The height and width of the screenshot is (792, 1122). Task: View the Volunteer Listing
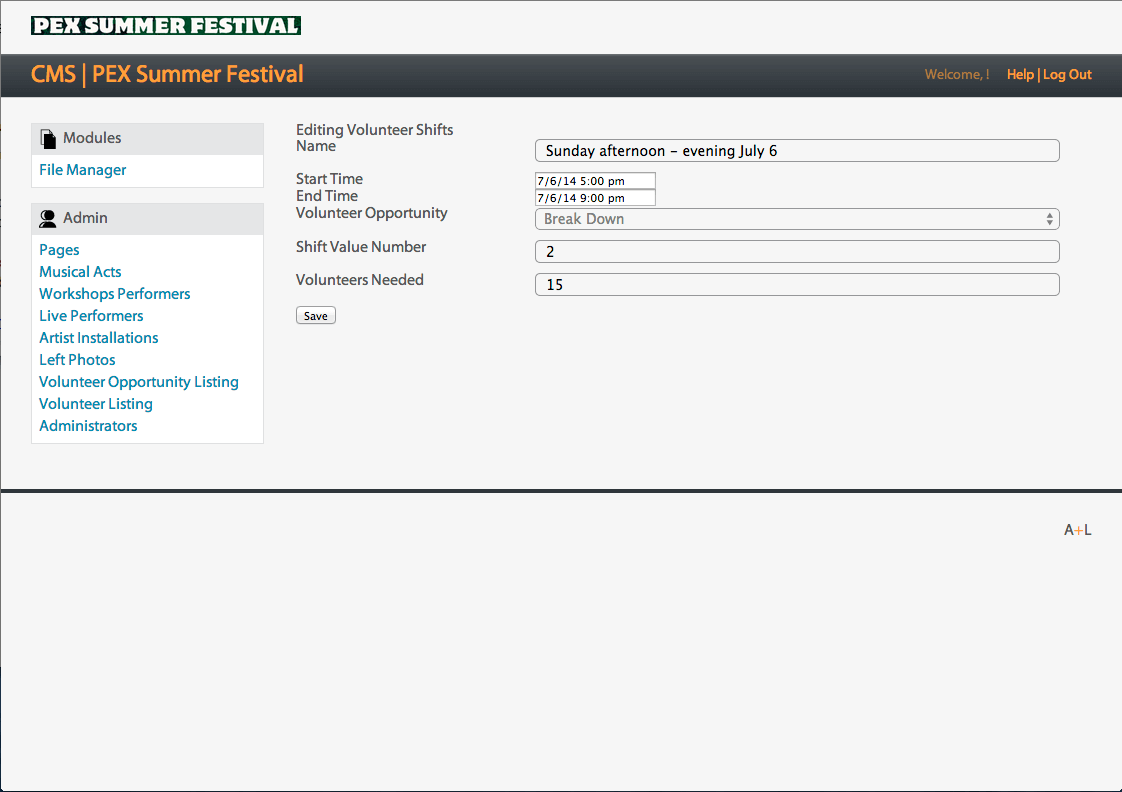tap(96, 404)
